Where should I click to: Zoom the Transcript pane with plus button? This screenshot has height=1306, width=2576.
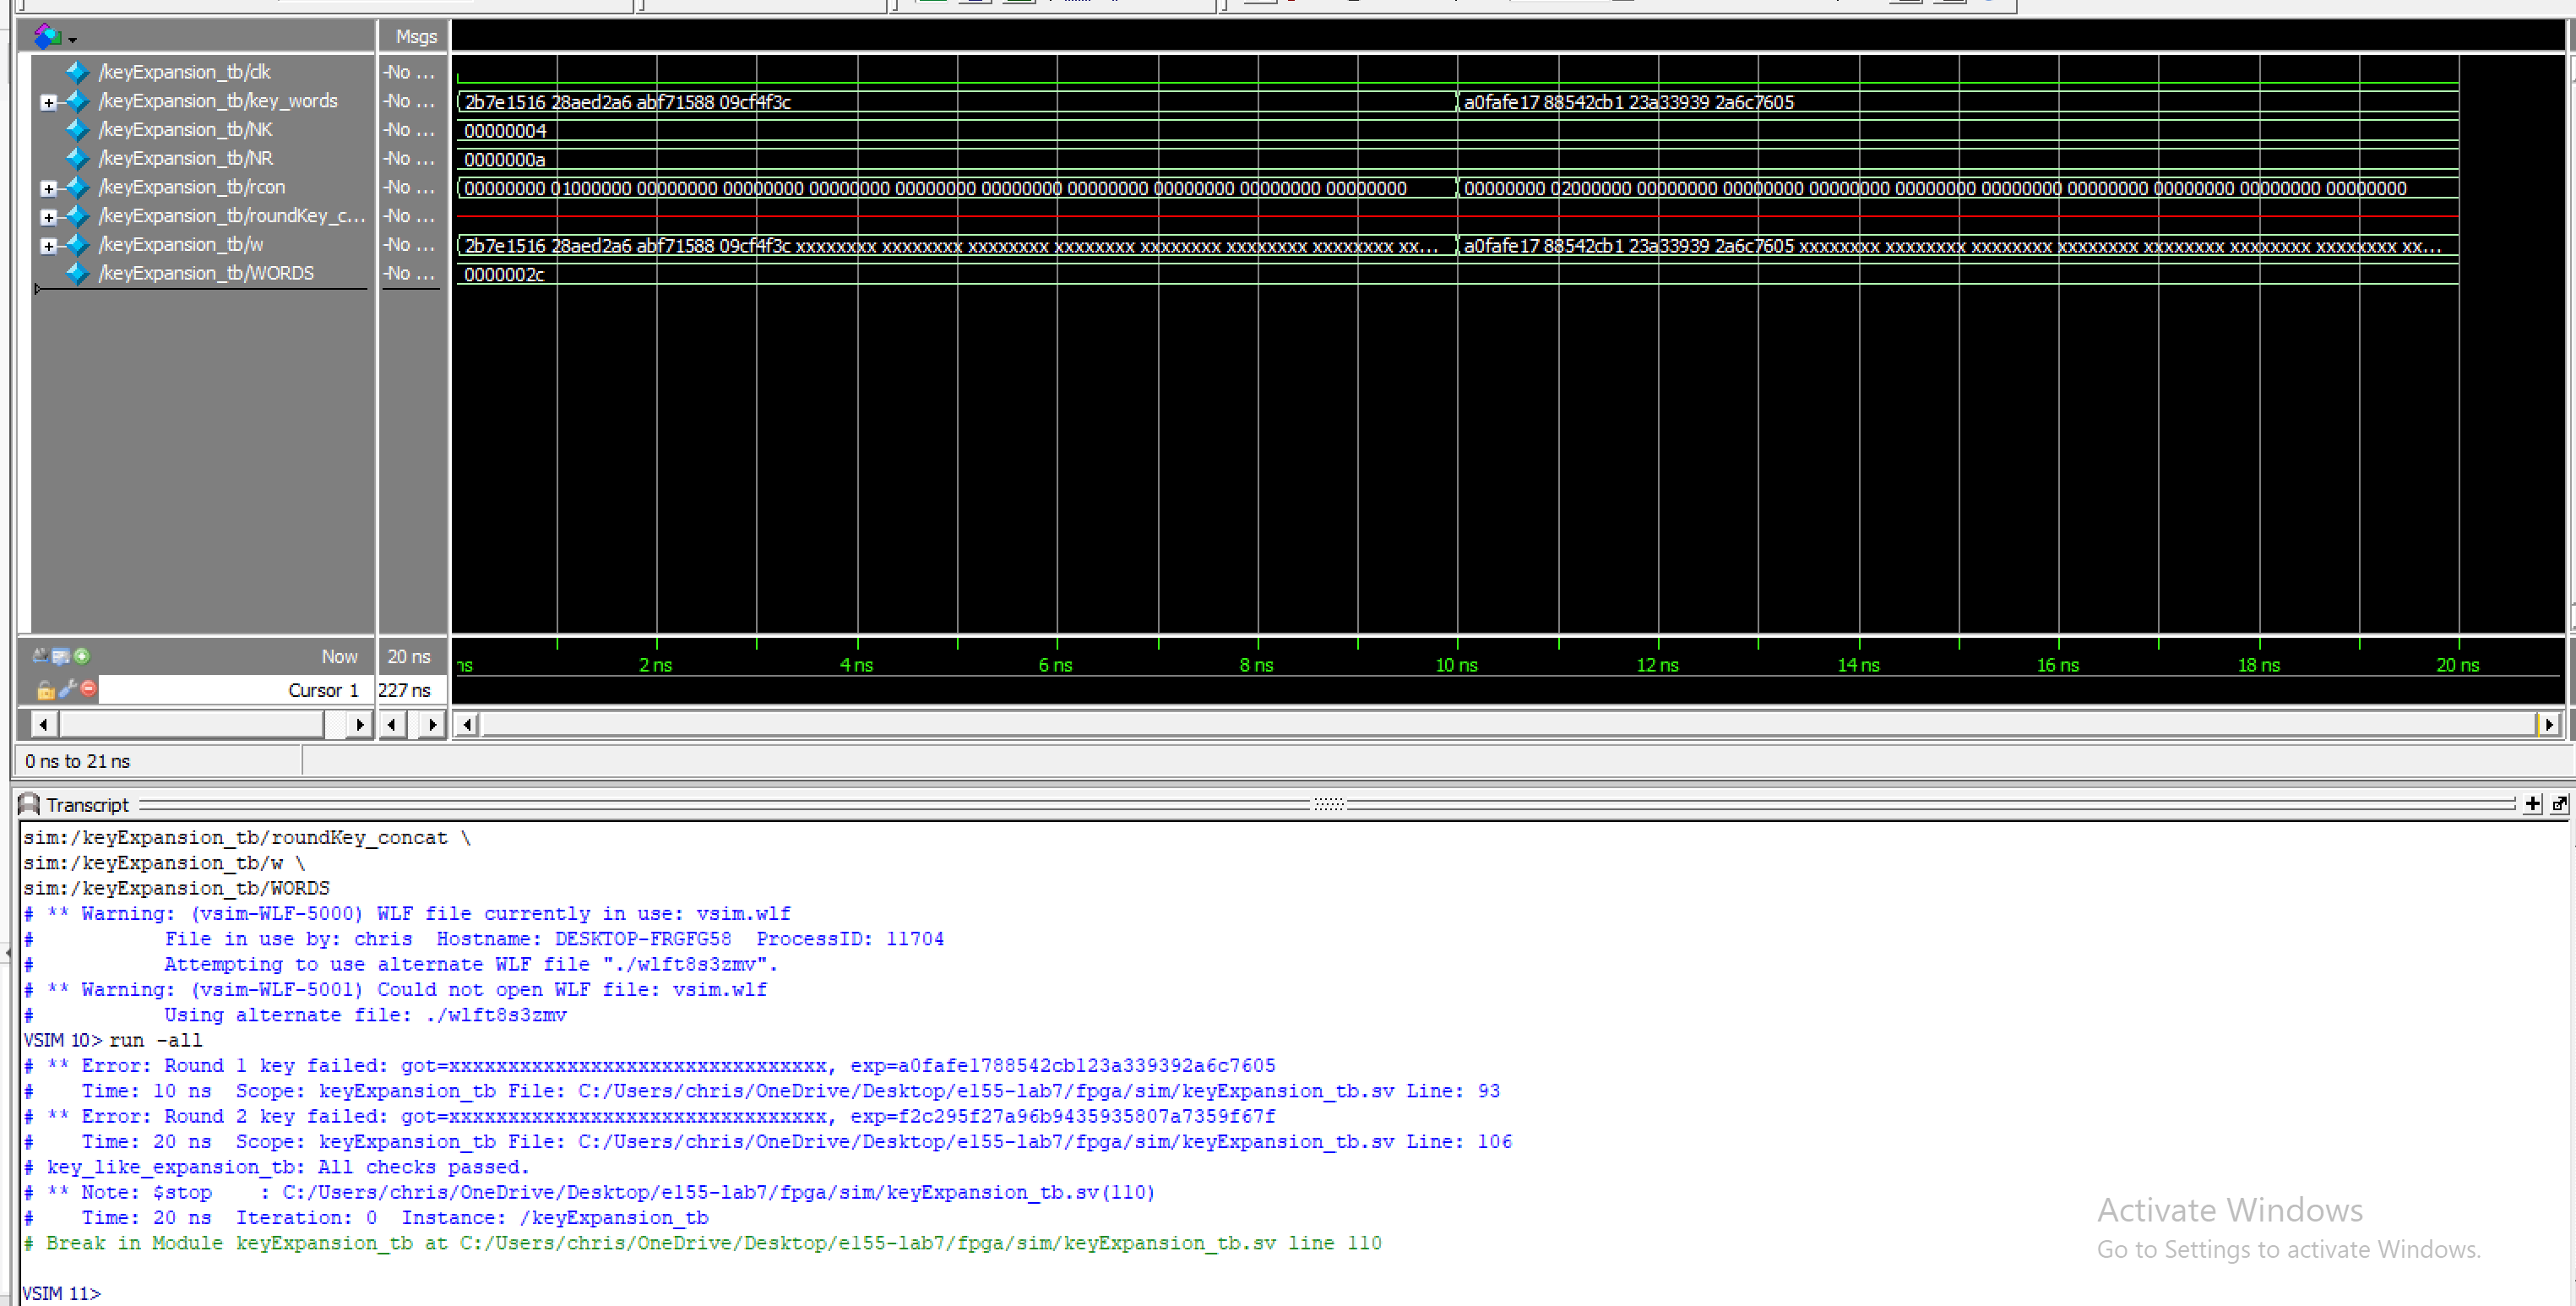pyautogui.click(x=2532, y=804)
